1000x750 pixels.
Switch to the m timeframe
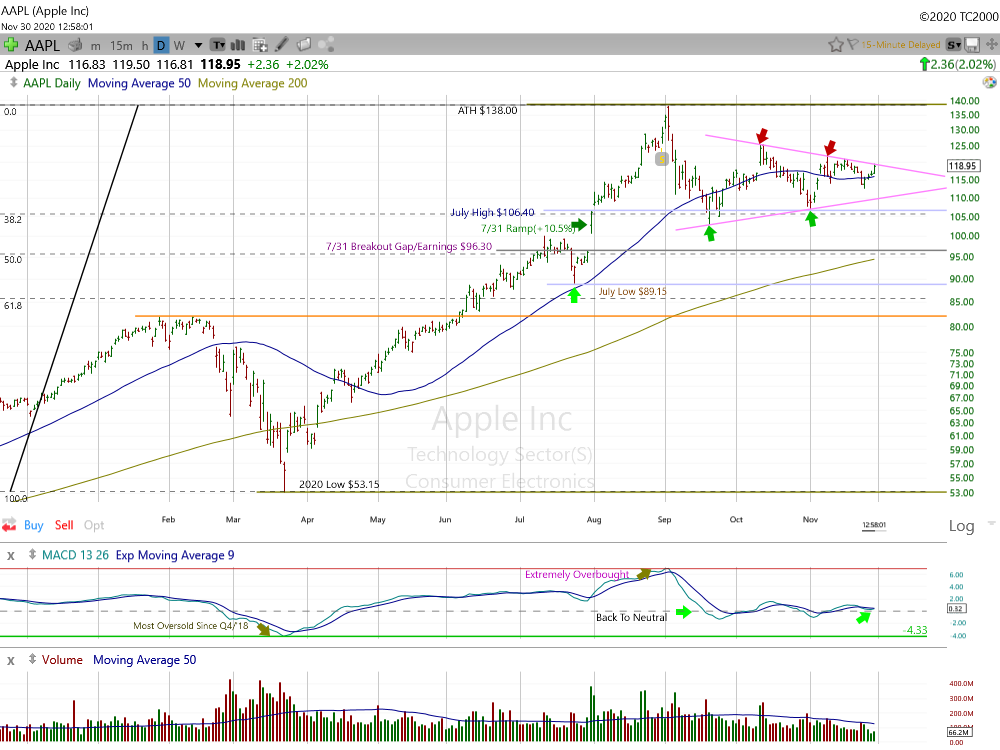96,45
